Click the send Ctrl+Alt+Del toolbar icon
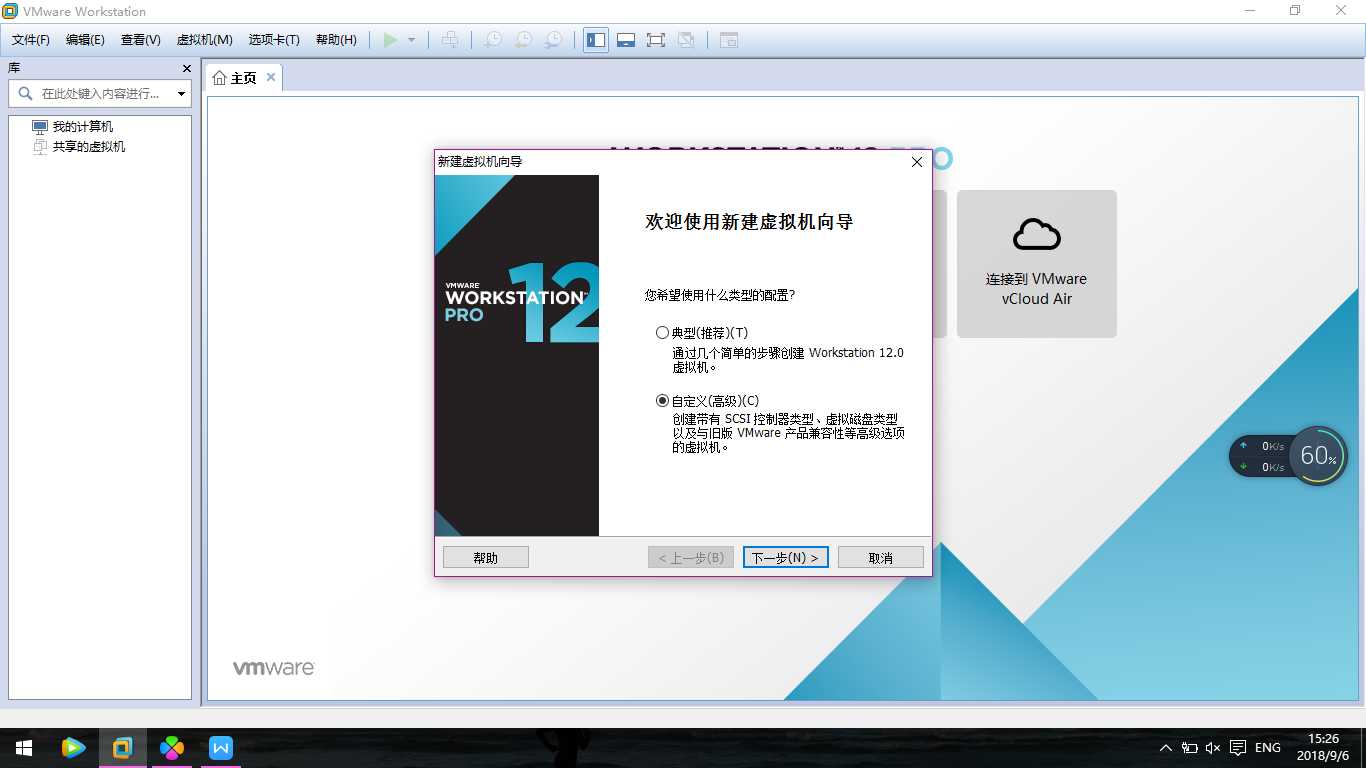 [450, 40]
